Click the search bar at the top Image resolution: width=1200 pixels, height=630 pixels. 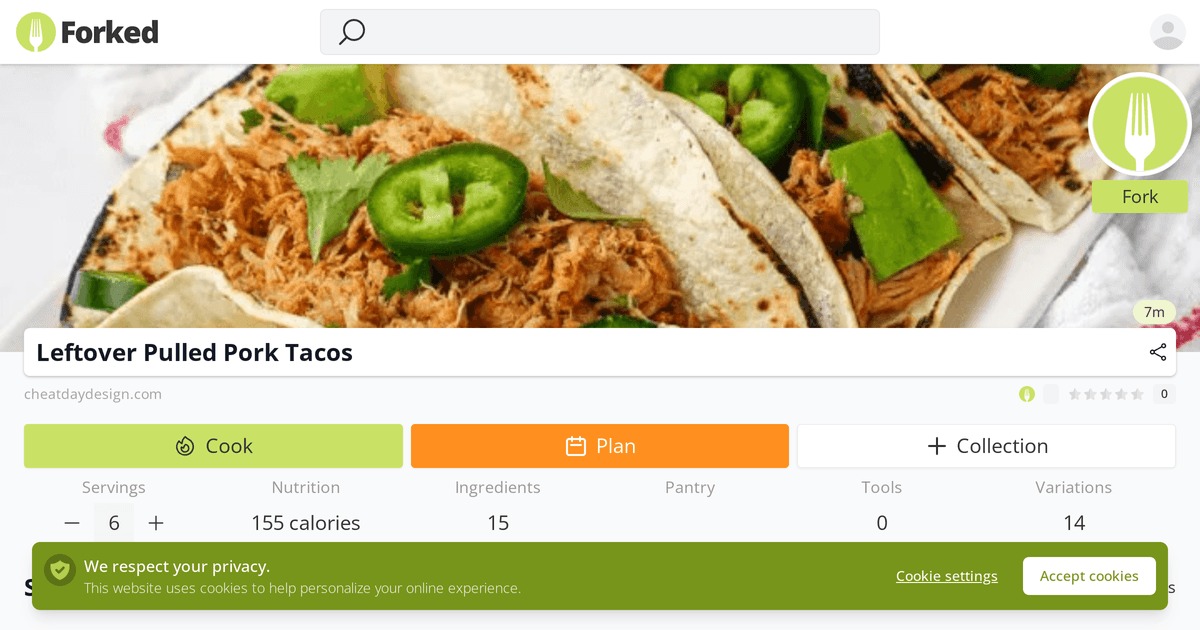pos(599,32)
